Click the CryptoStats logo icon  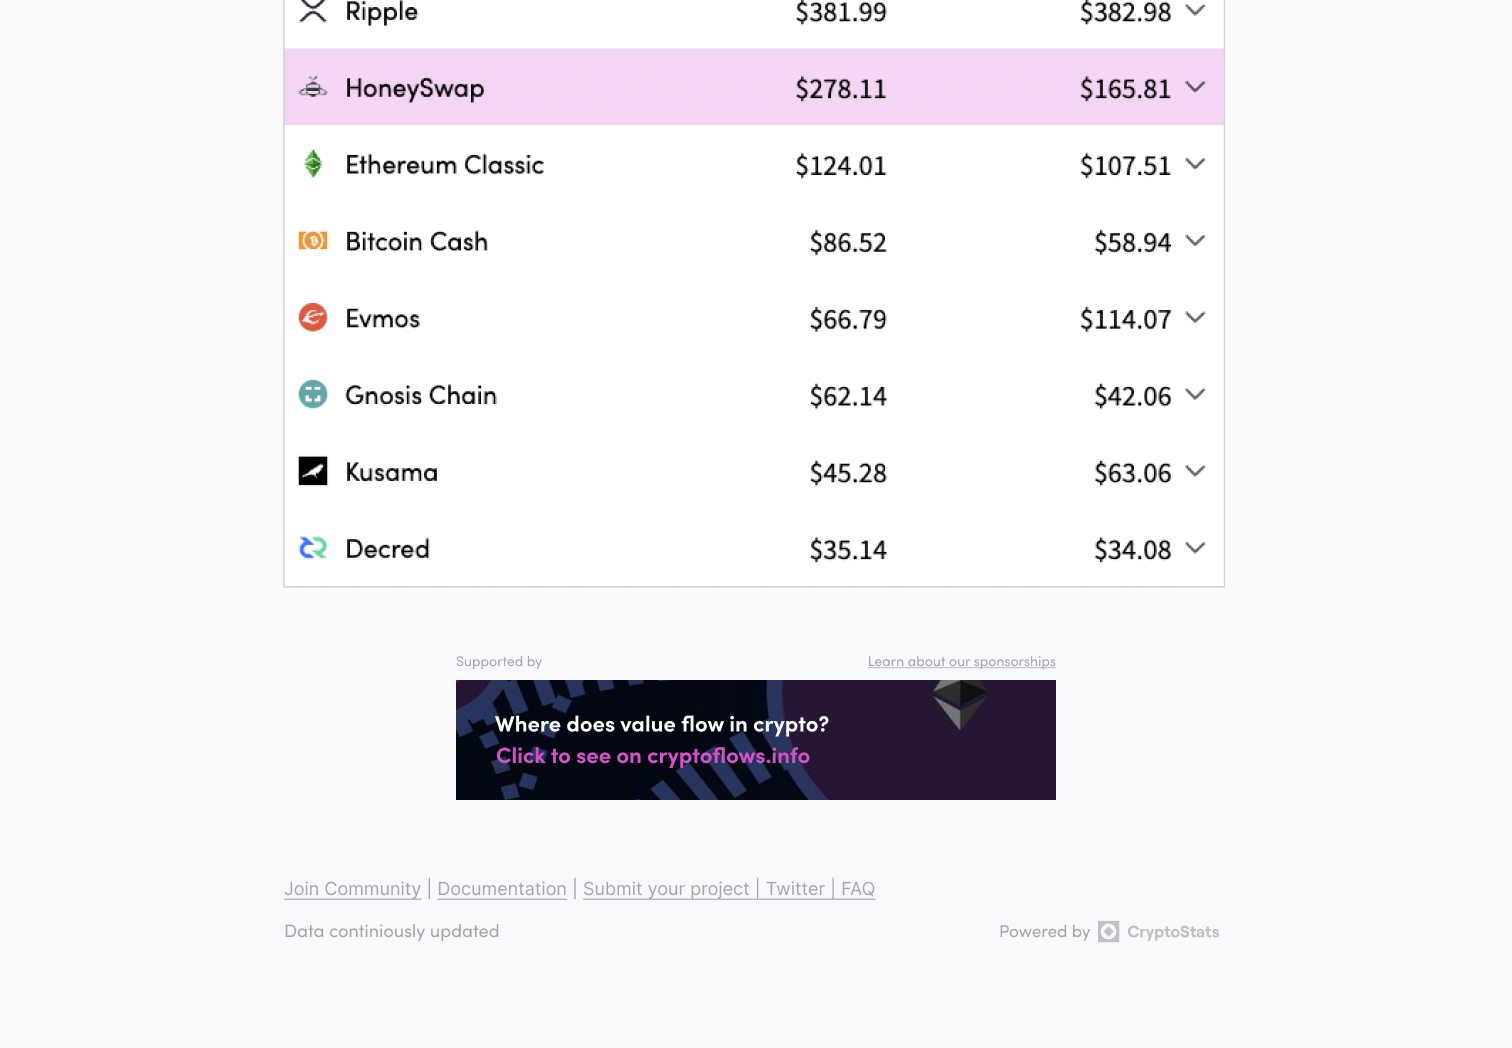click(1108, 932)
